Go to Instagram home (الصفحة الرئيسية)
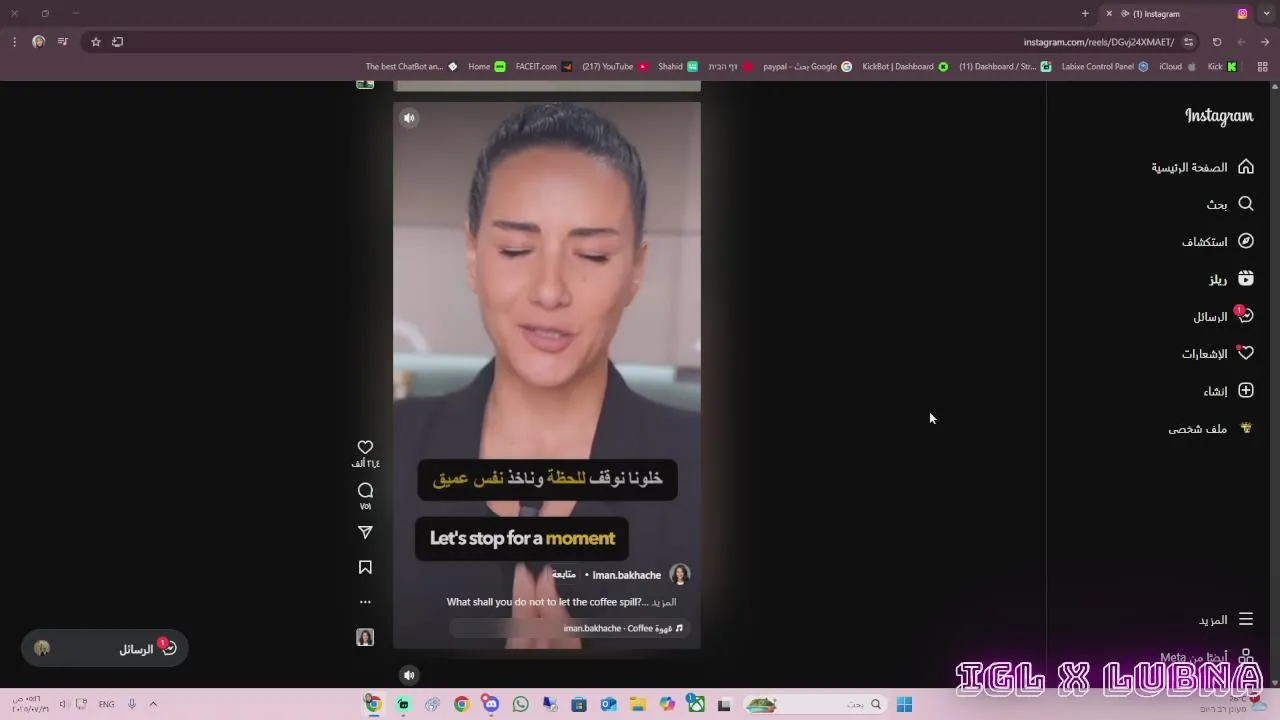The width and height of the screenshot is (1280, 720). click(1202, 167)
